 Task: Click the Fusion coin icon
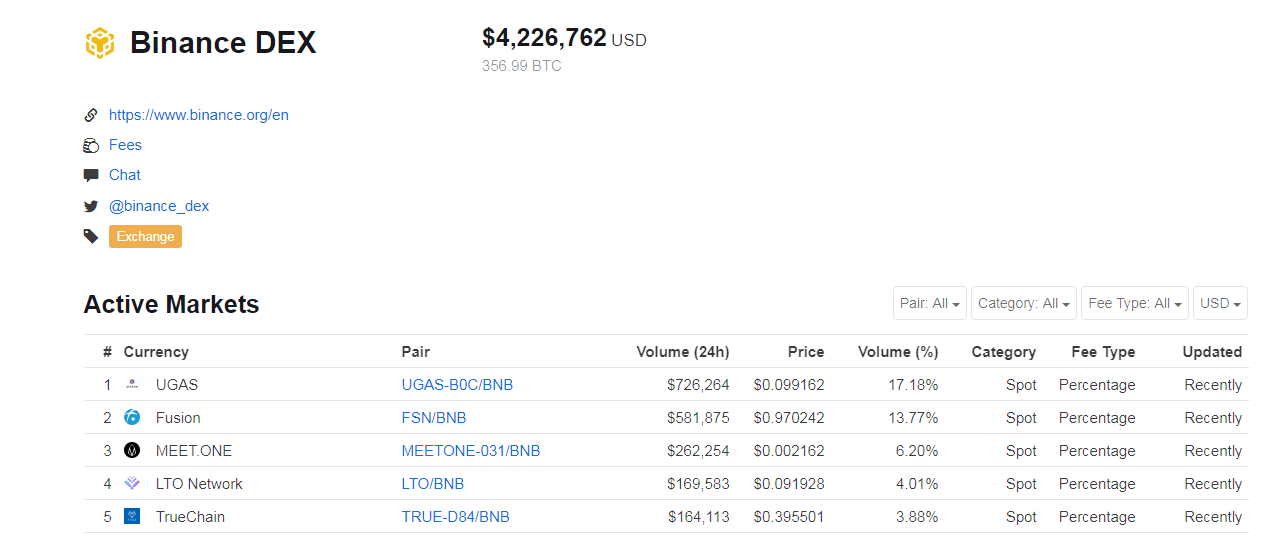click(x=132, y=418)
